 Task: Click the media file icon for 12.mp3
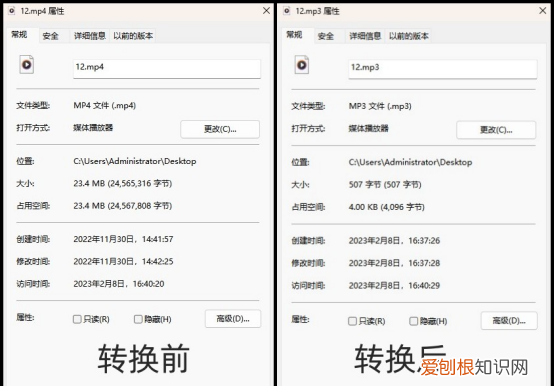click(302, 65)
